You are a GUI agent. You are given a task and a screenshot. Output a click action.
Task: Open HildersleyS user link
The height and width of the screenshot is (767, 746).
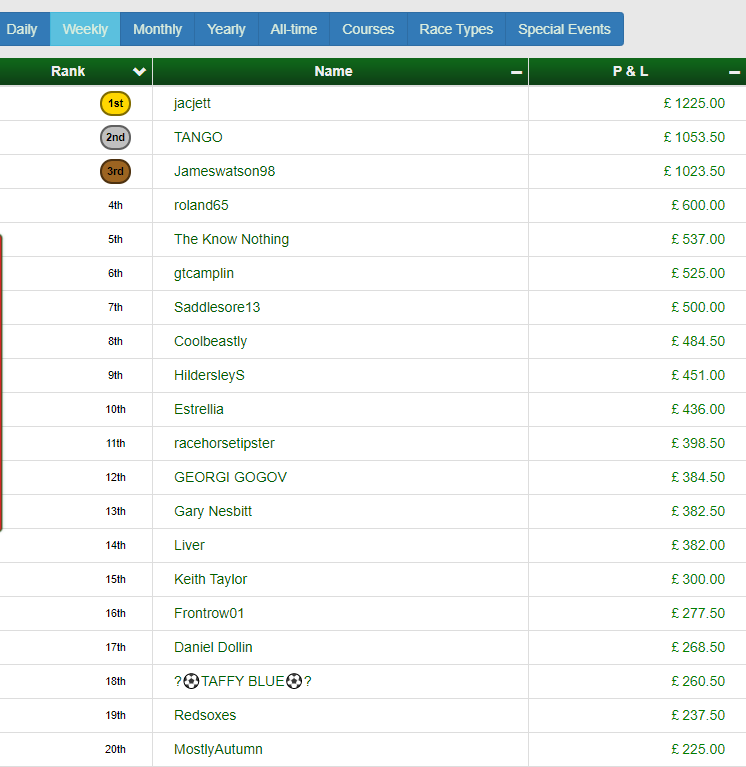(x=209, y=375)
